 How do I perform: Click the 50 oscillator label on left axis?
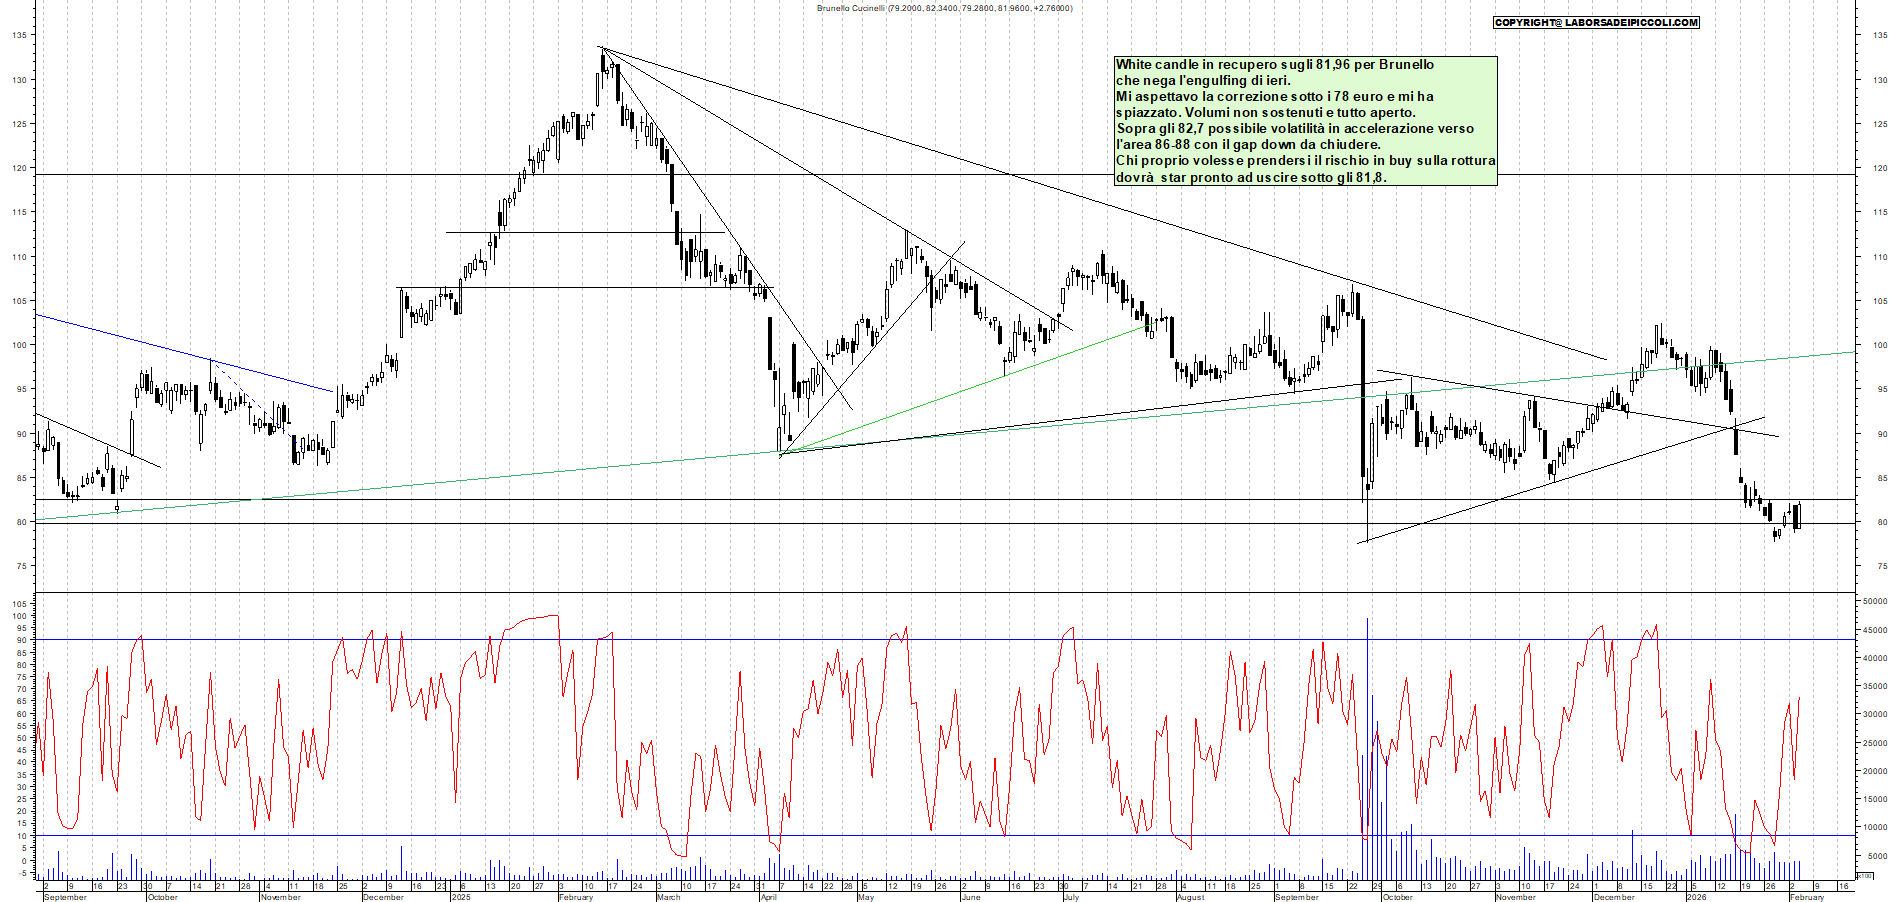[x=20, y=739]
